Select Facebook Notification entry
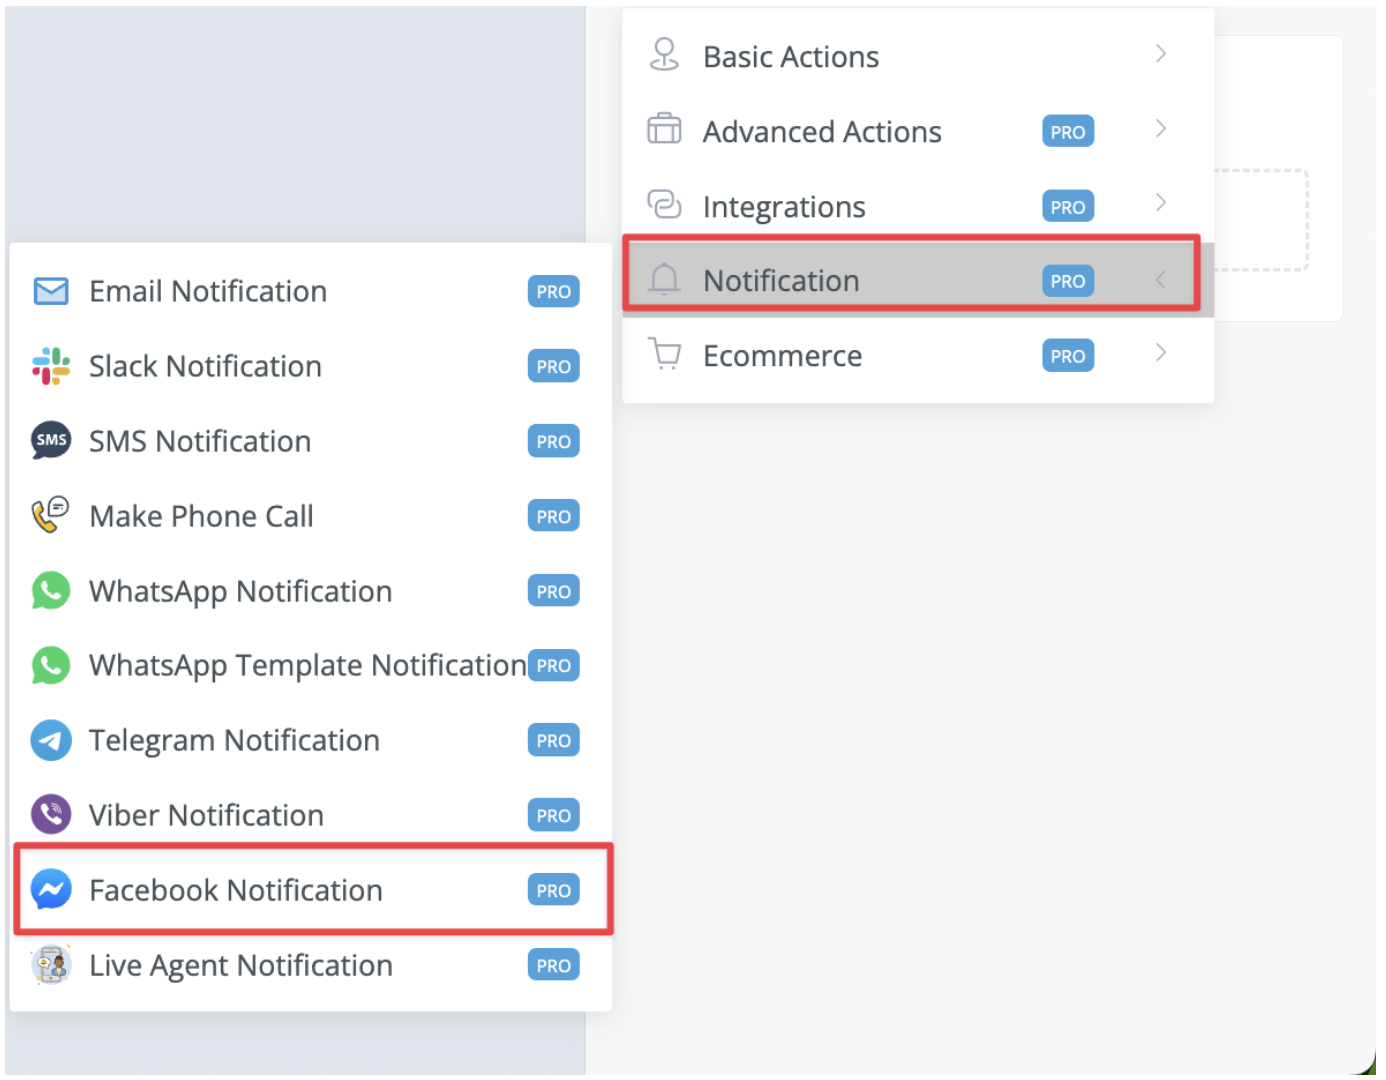1386x1080 pixels. [x=311, y=890]
